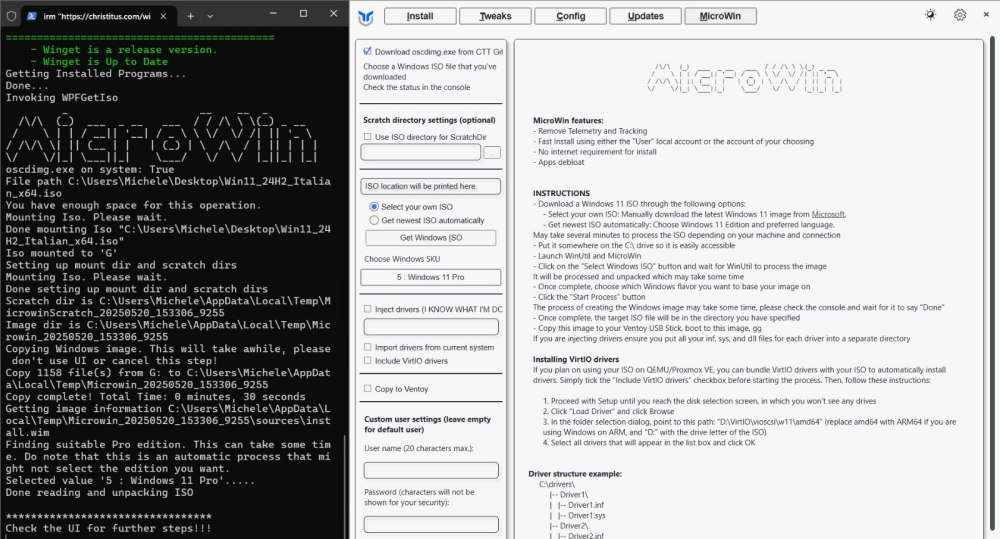Screen dimensions: 1000x539
Task: Open the settings gear in WinUtil
Action: pyautogui.click(x=960, y=15)
